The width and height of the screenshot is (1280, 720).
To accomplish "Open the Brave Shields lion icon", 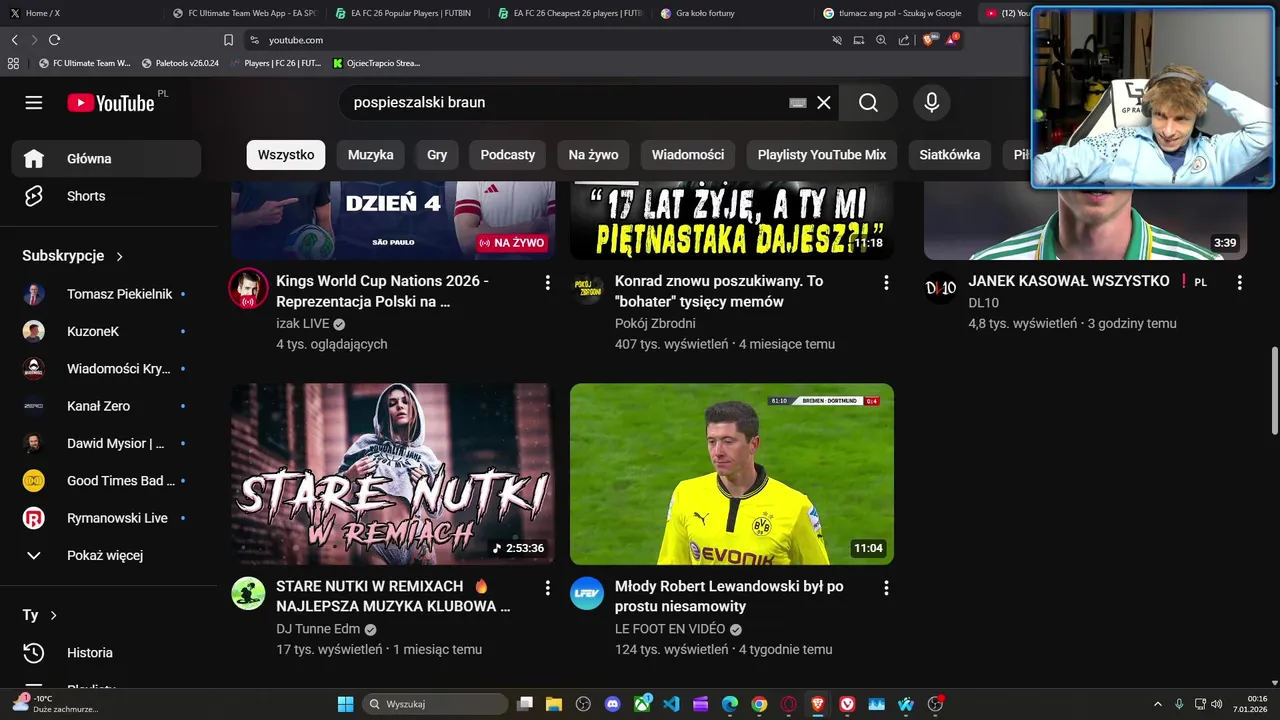I will pos(929,40).
